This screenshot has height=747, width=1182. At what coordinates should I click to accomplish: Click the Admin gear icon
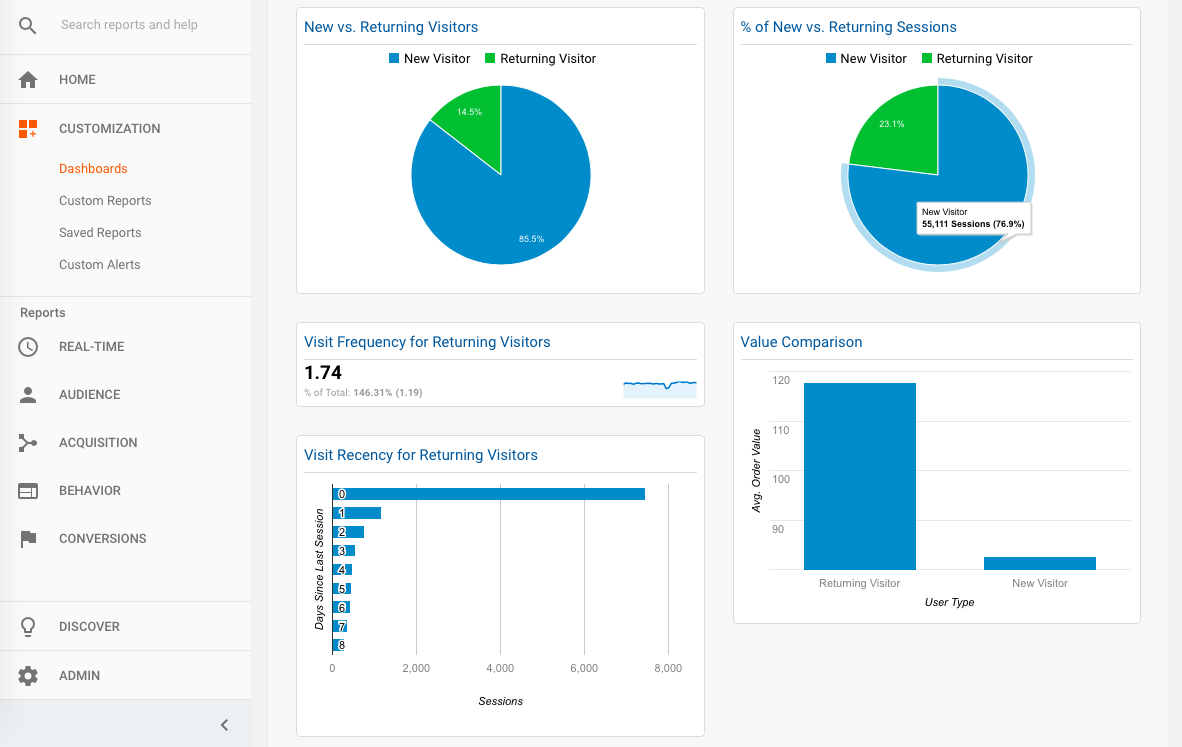28,675
